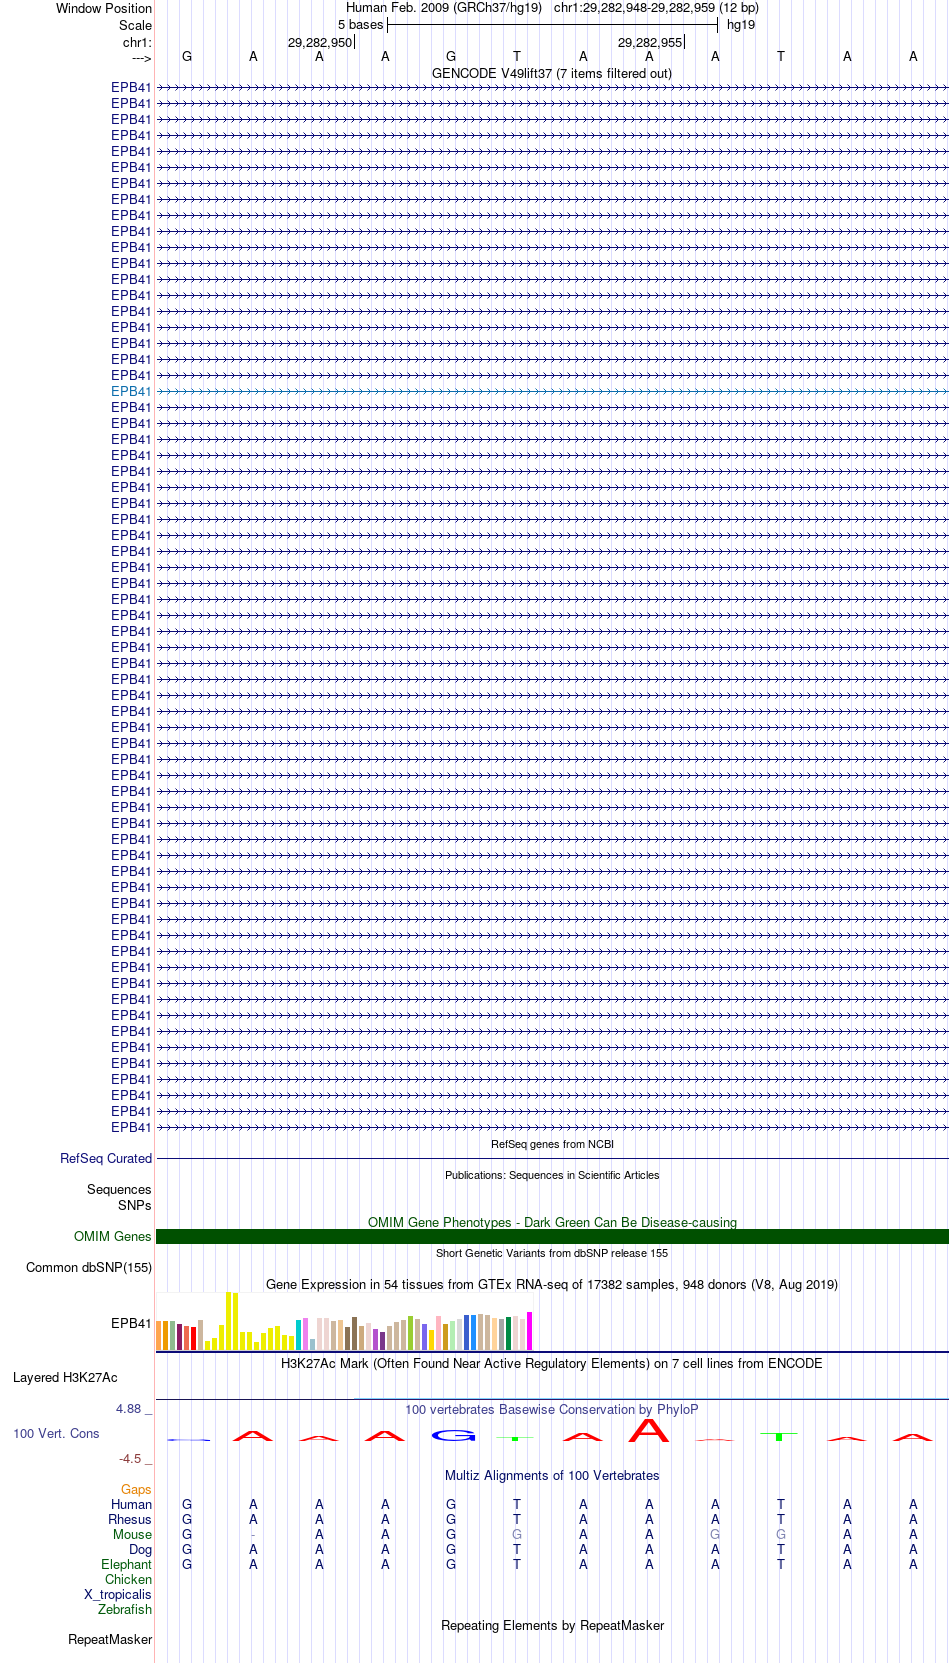The image size is (950, 1663).
Task: Select the X_tropicalis alignment row label
Action: coord(118,1594)
